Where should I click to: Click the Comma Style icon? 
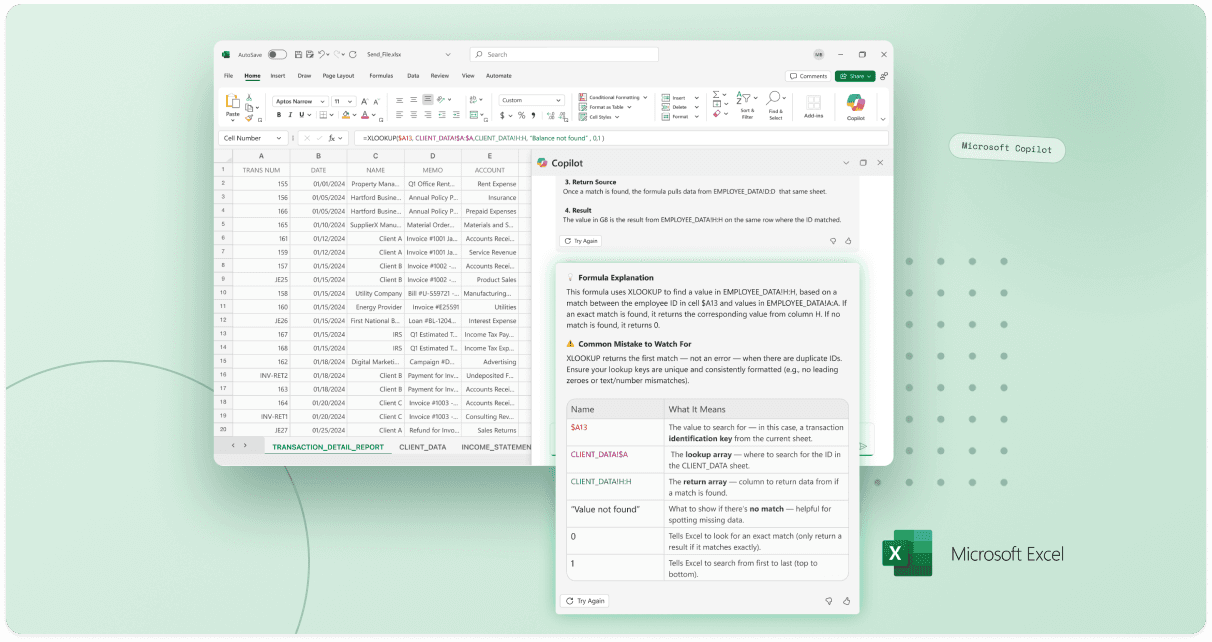click(533, 115)
